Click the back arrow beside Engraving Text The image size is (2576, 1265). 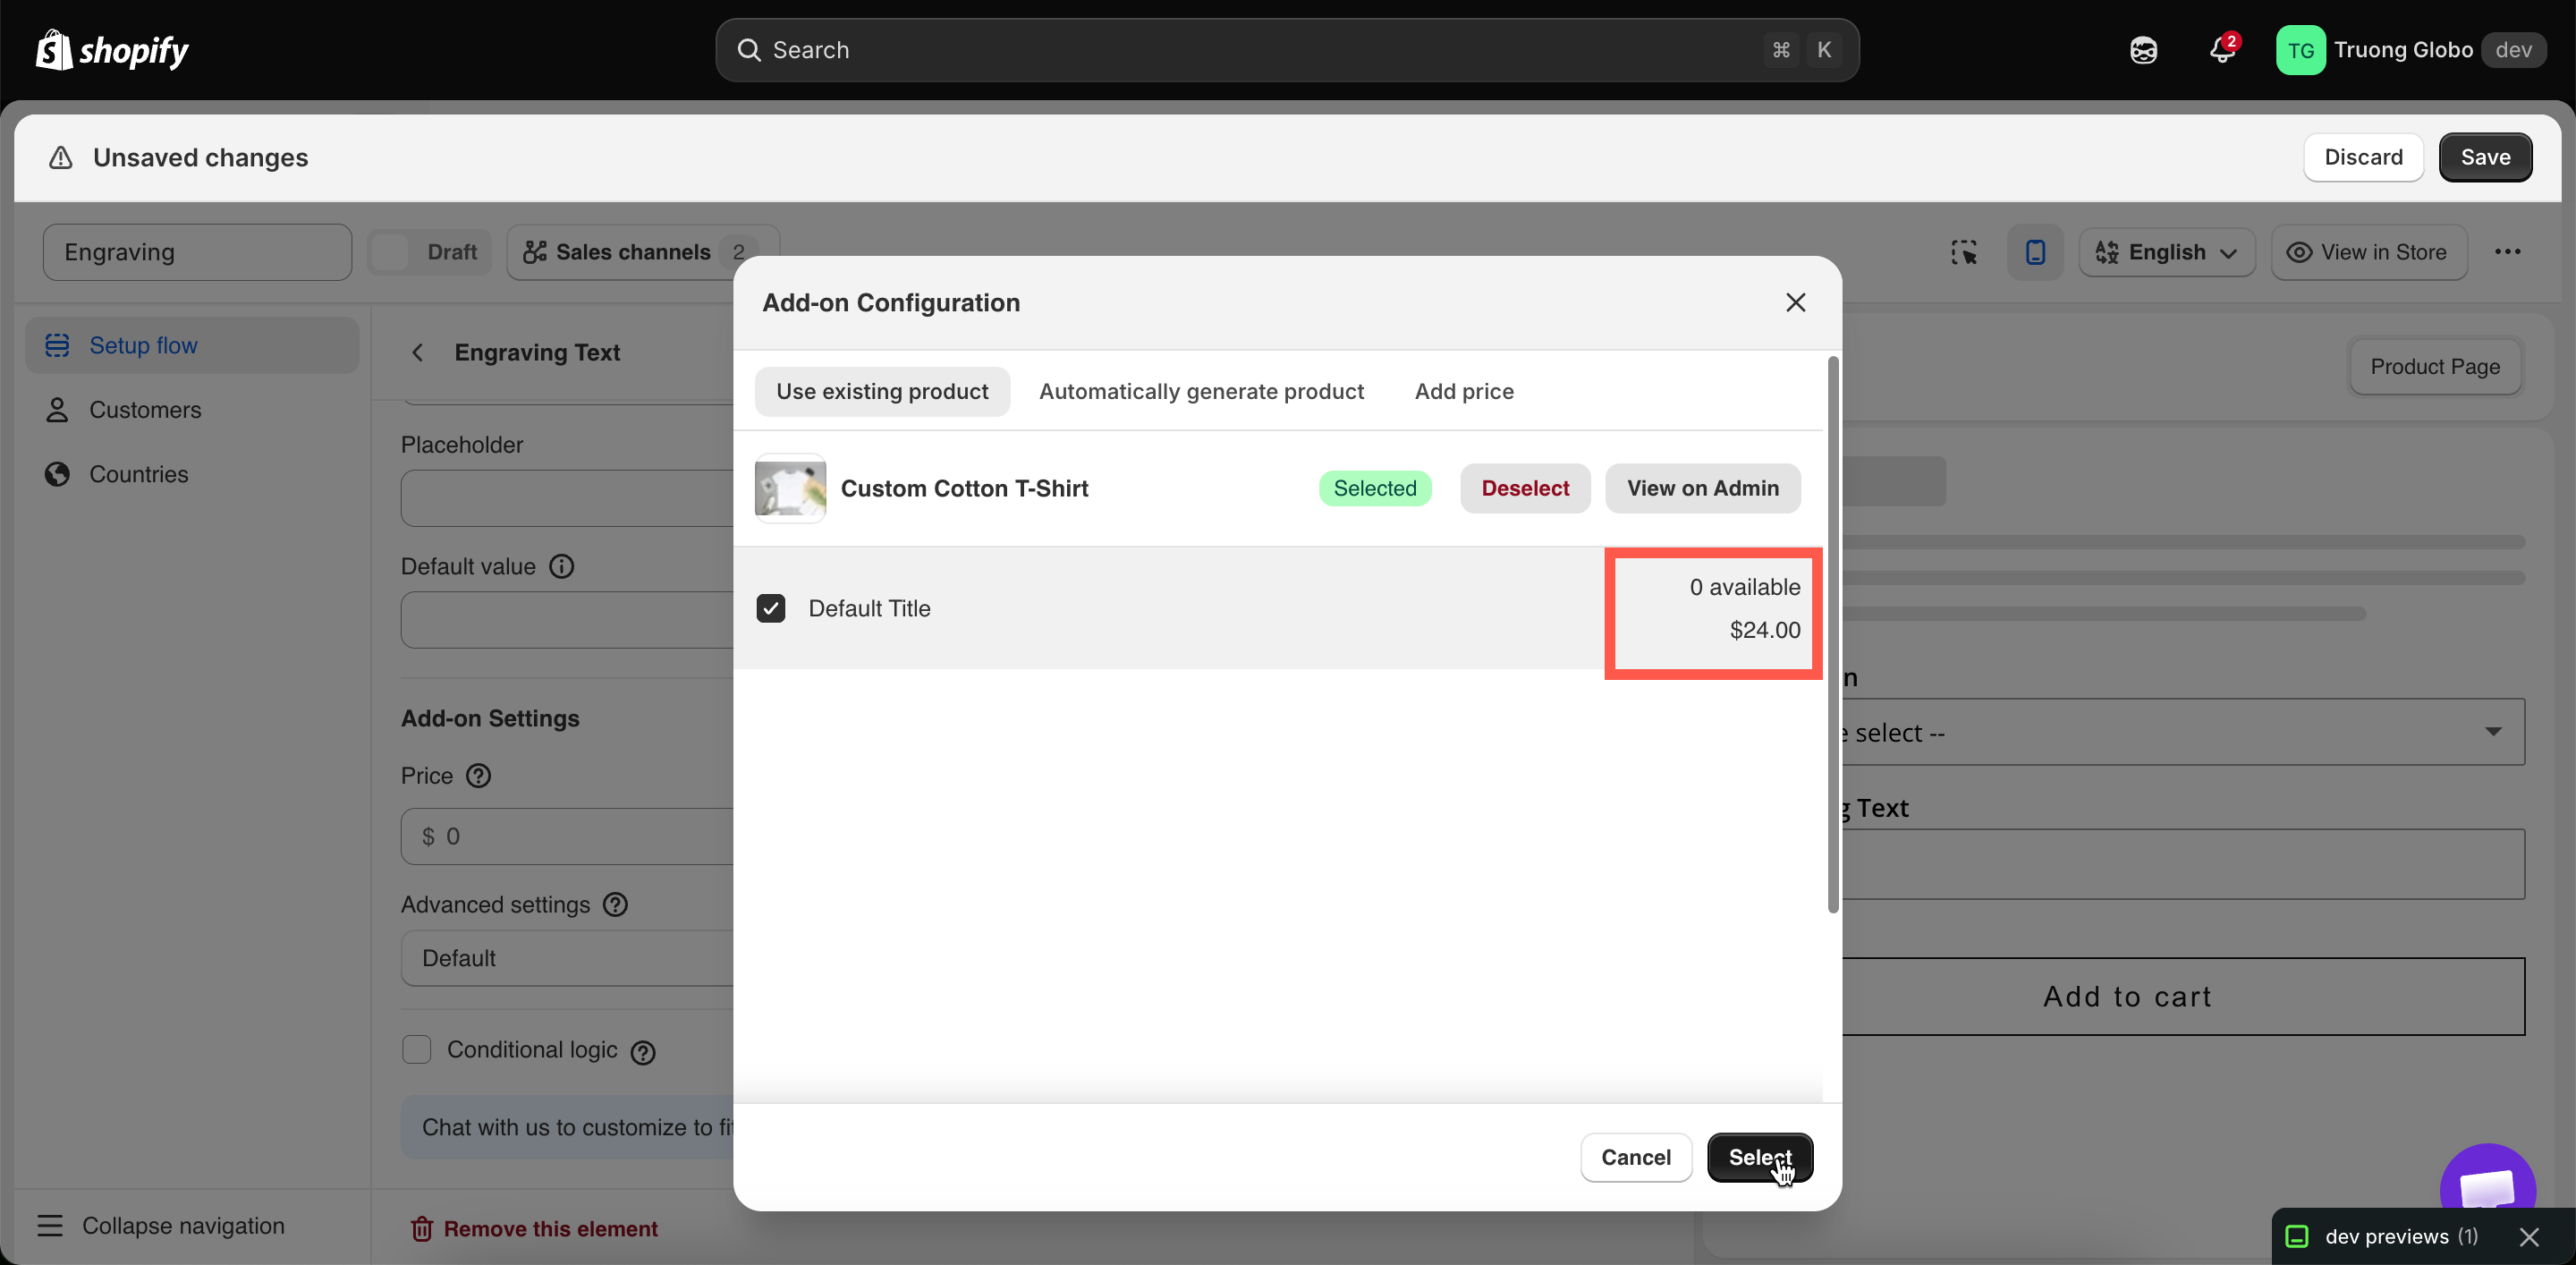418,352
